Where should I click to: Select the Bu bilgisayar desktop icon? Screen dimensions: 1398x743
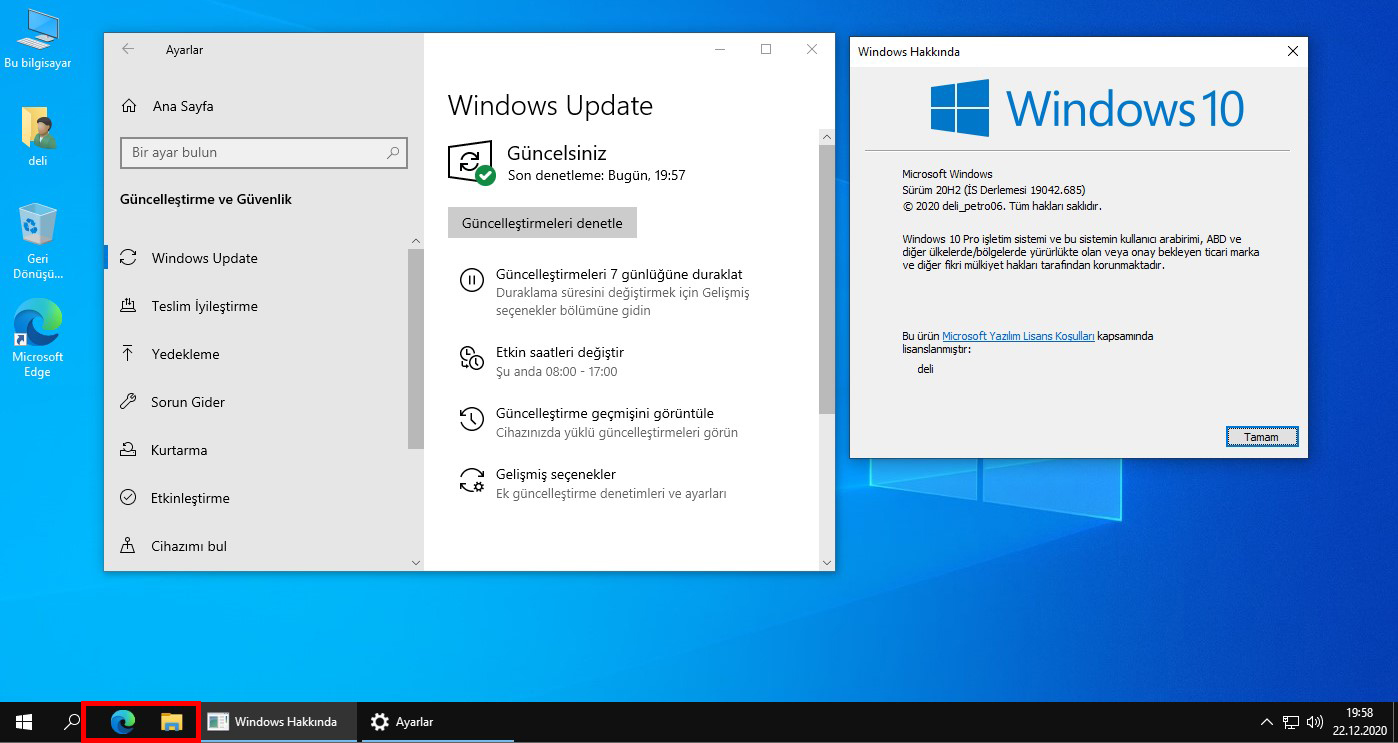(x=38, y=40)
